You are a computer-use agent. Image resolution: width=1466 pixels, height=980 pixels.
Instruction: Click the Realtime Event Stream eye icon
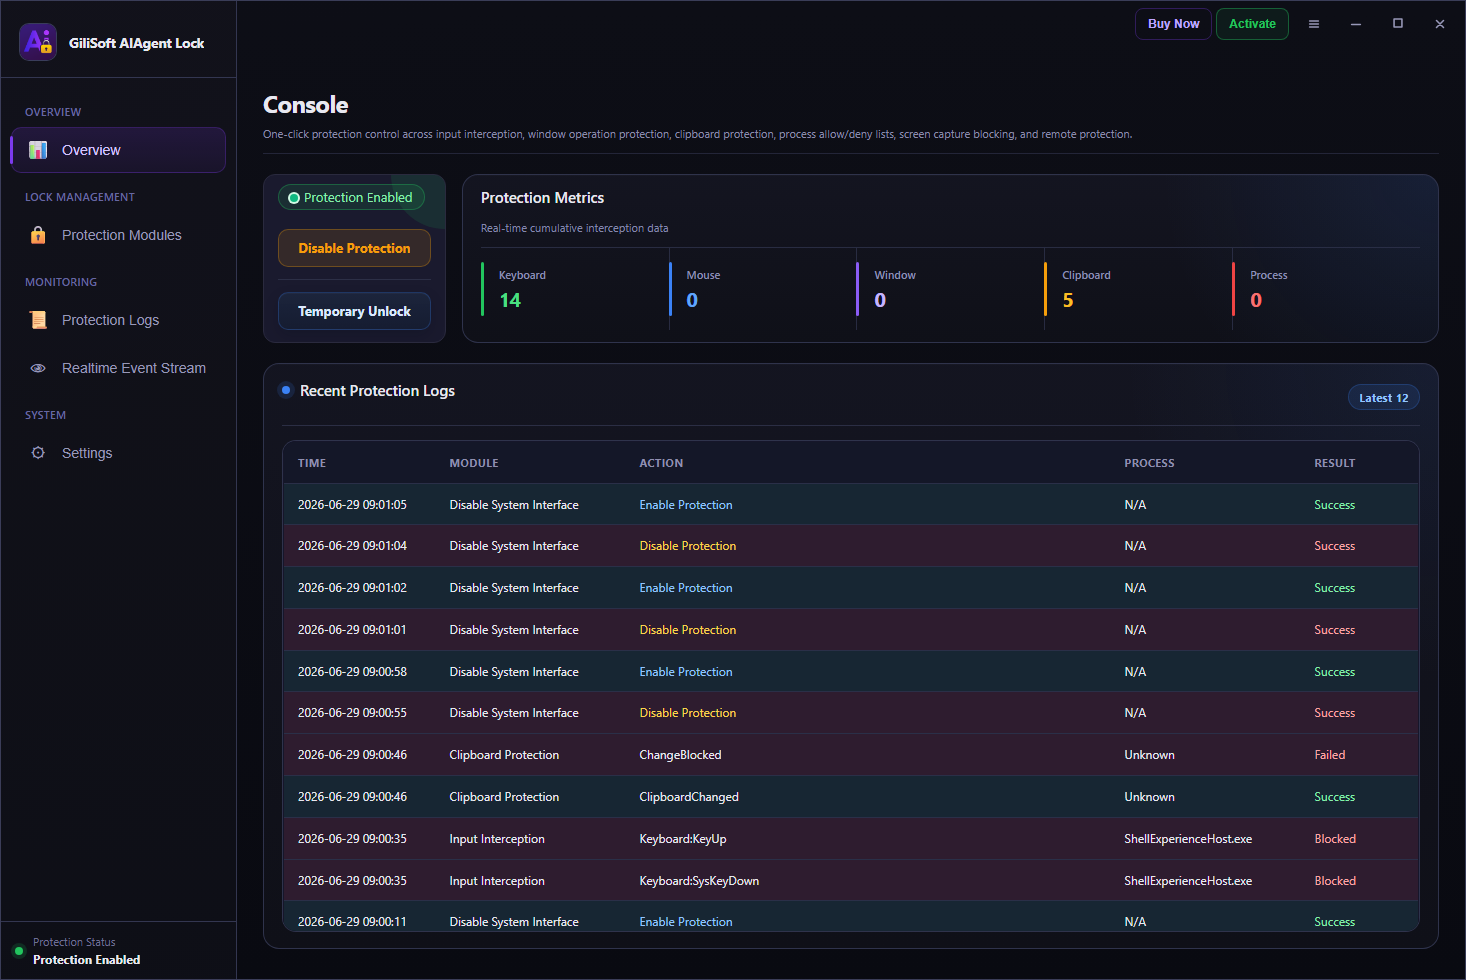[x=38, y=368]
